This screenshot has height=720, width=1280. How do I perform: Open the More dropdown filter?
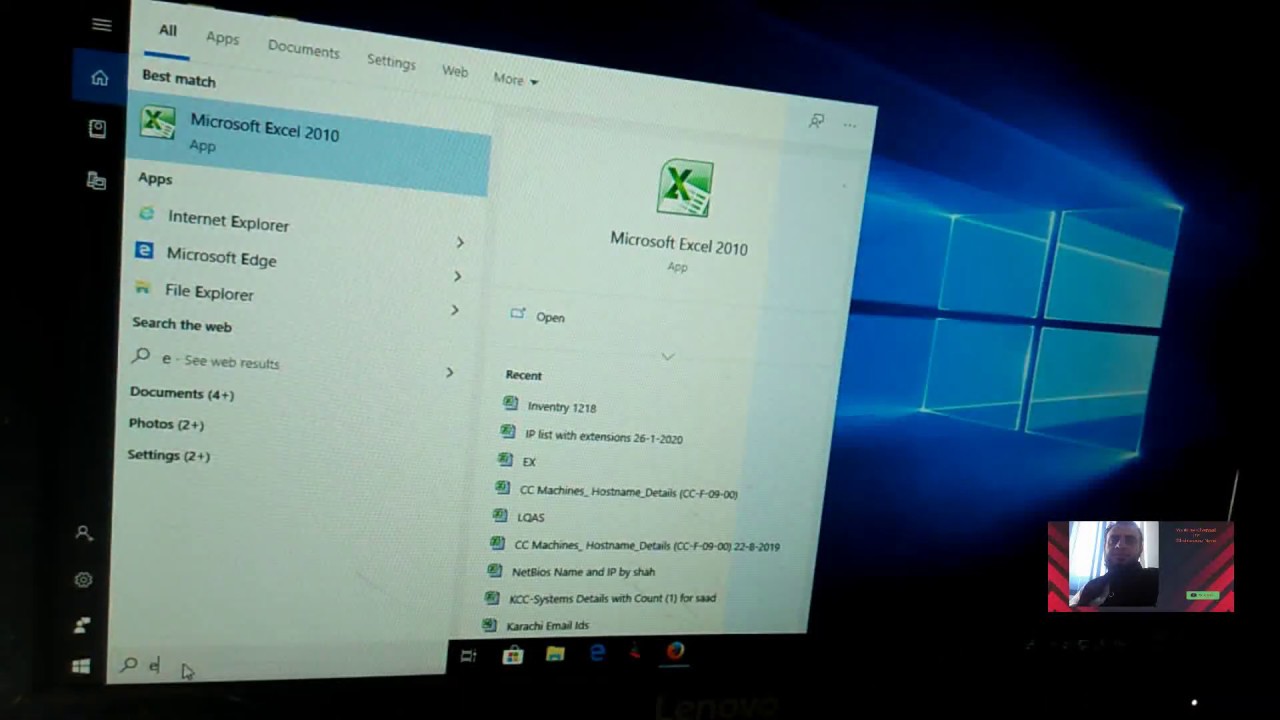(516, 79)
